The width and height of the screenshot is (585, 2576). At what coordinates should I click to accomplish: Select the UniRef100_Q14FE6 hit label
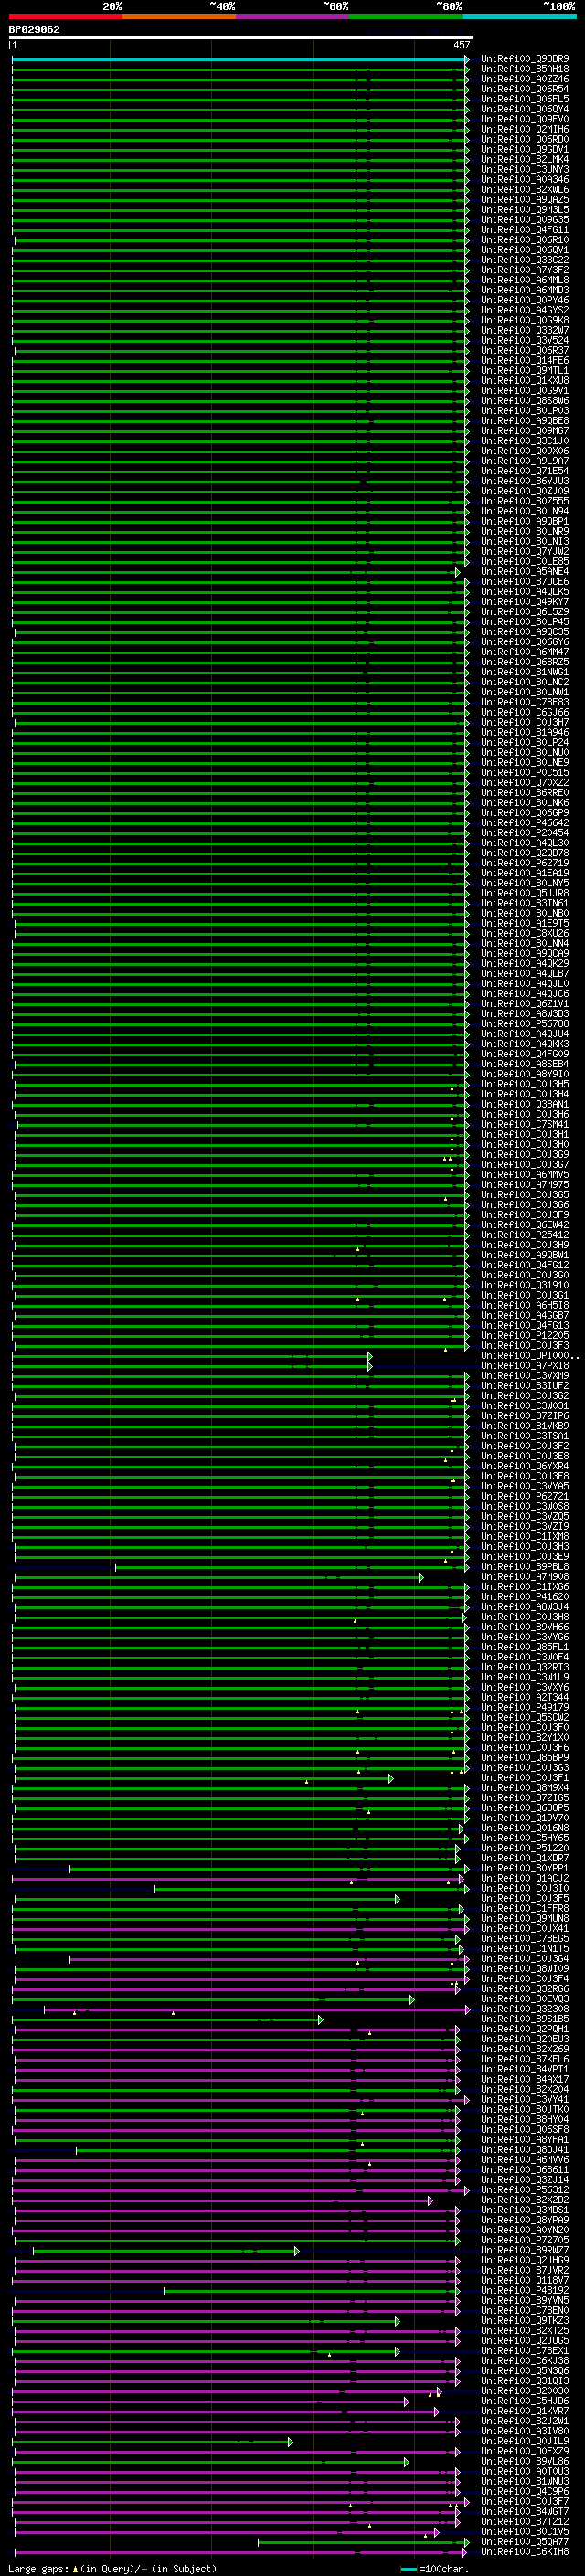525,360
